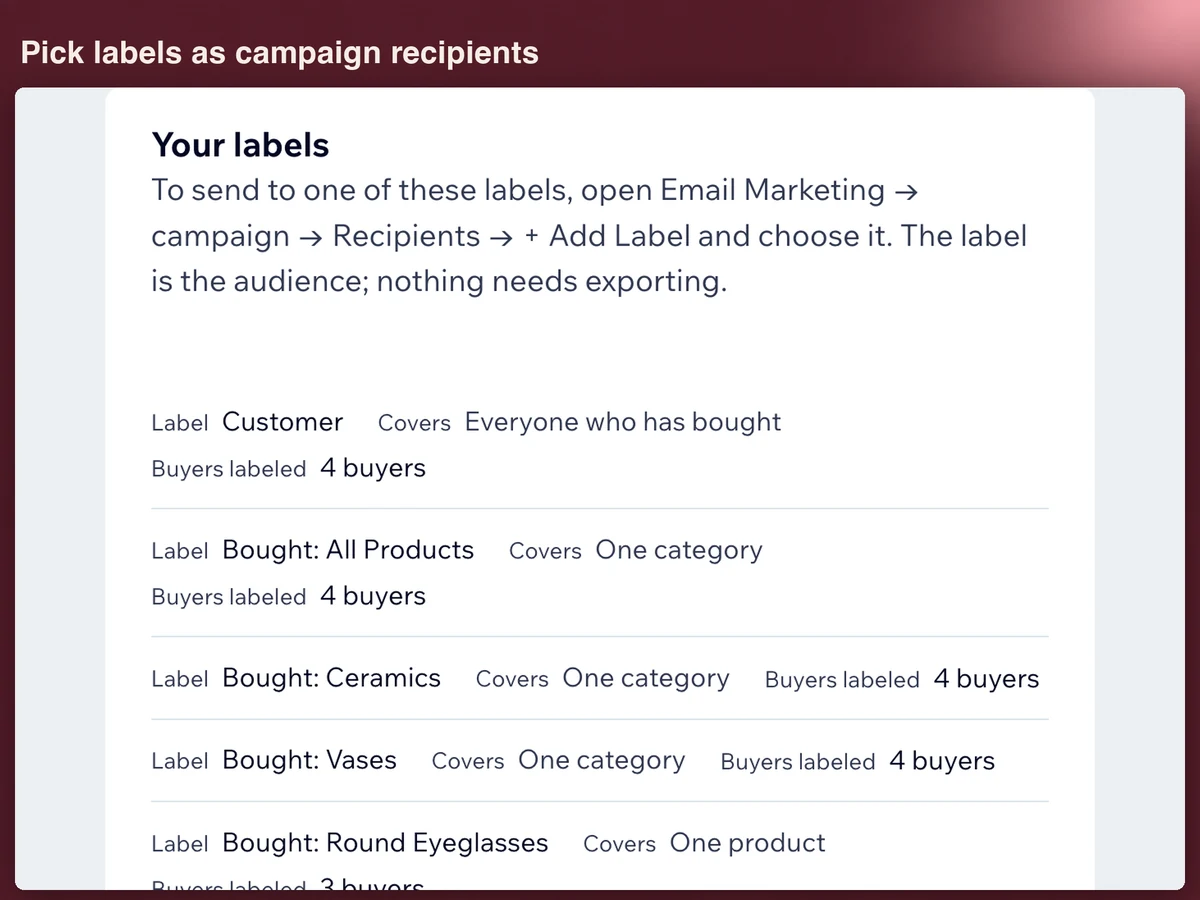Click '4 buyers' count for Ceramics

click(x=986, y=679)
